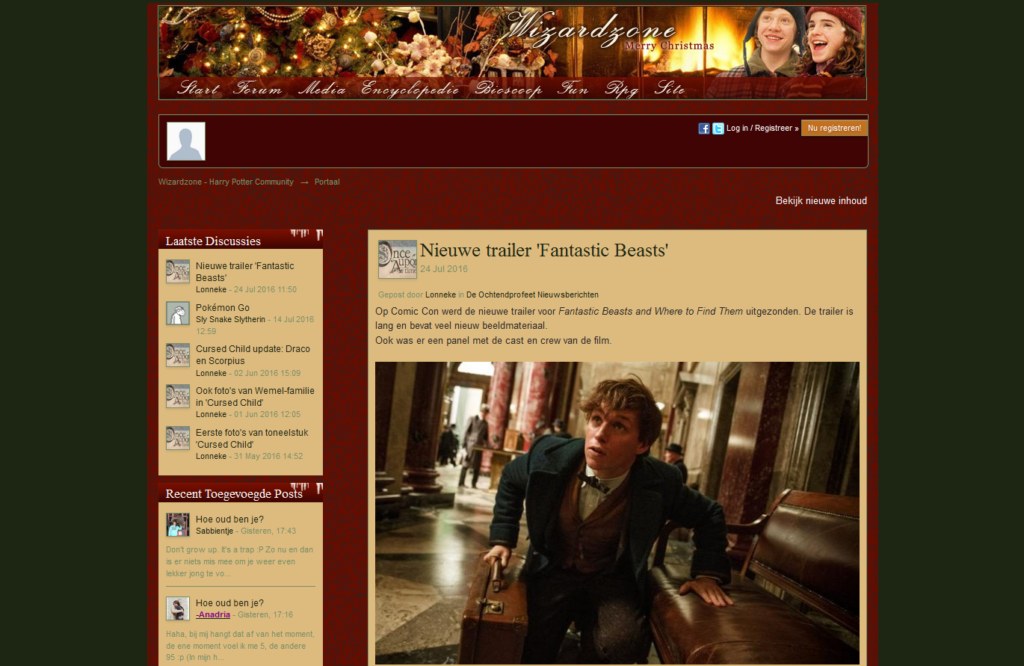Open 'Nieuwe trailer Fantastic Beasts' article title
1024x666 pixels.
(543, 251)
